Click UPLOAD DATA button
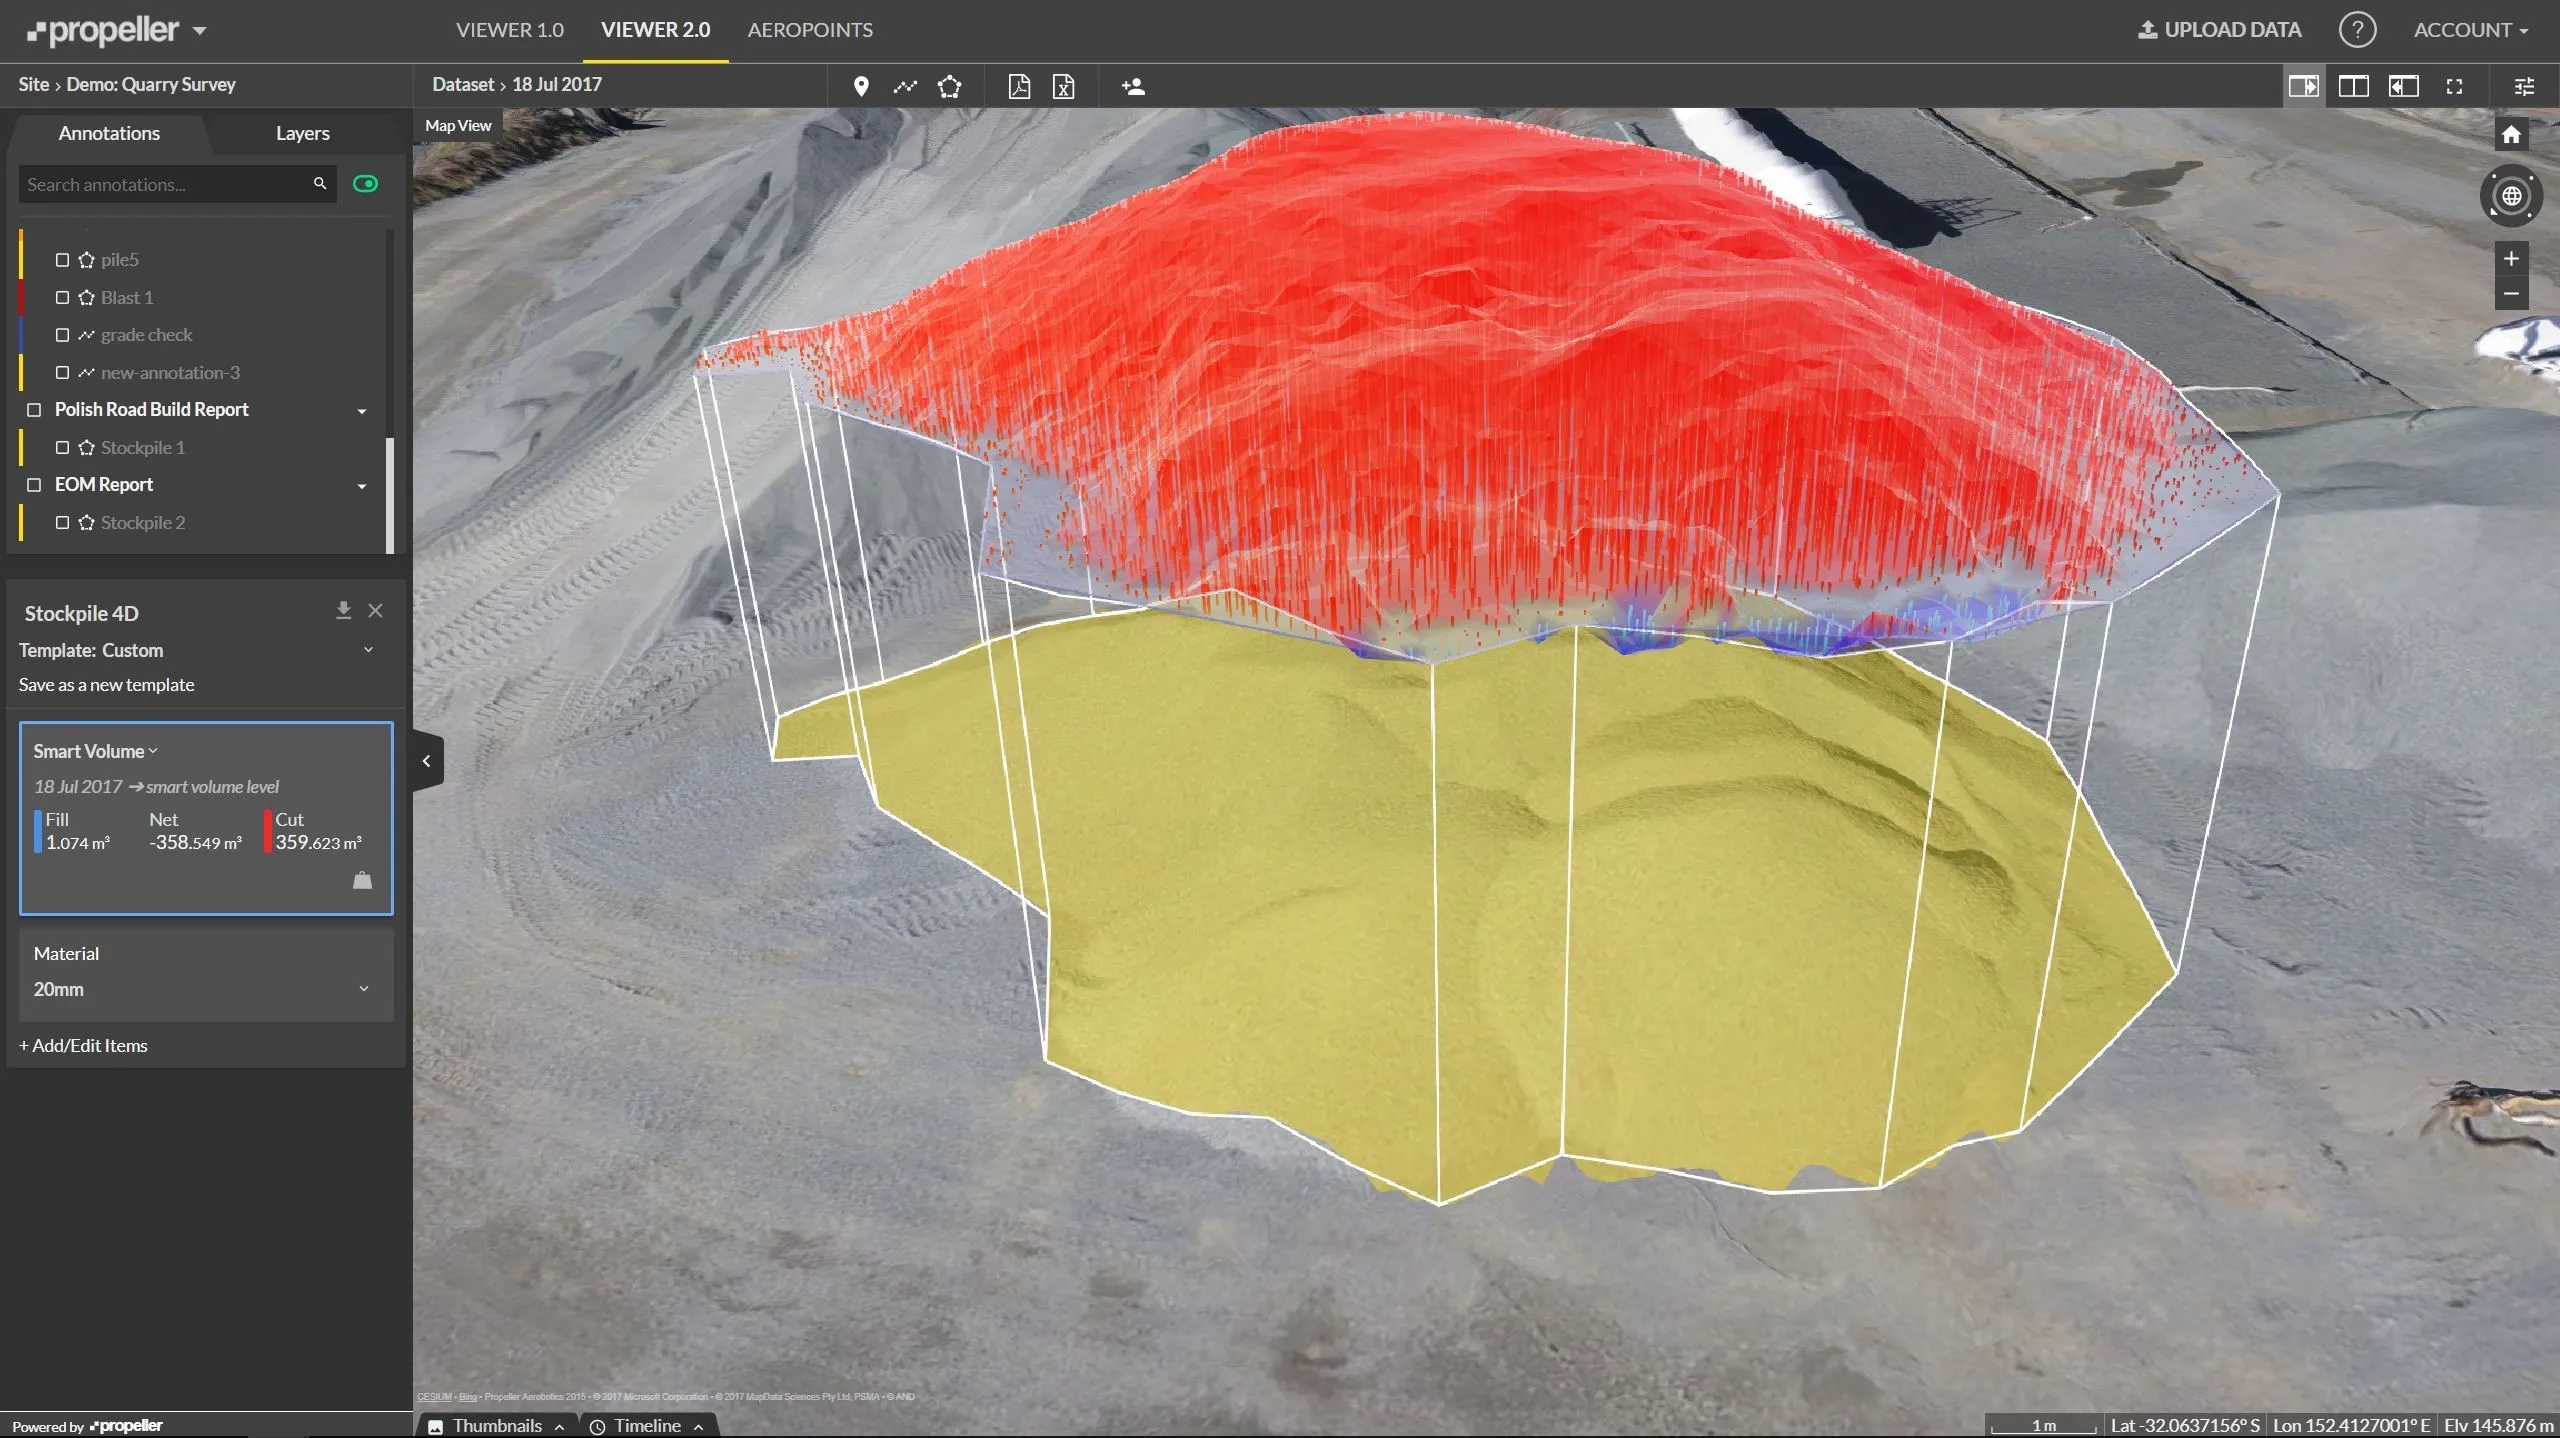This screenshot has height=1438, width=2560. [x=2220, y=30]
